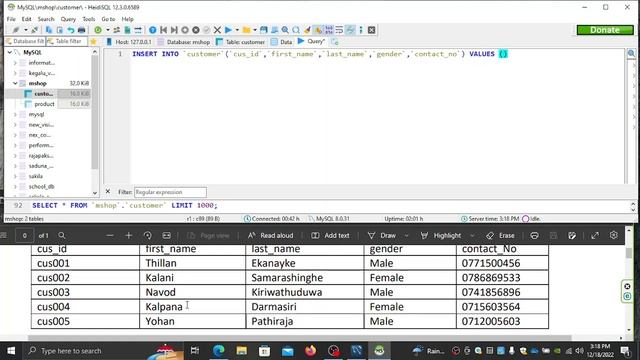Viewport: 640px width, 360px height.
Task: Click the blue Help question mark icon
Action: 153,30
